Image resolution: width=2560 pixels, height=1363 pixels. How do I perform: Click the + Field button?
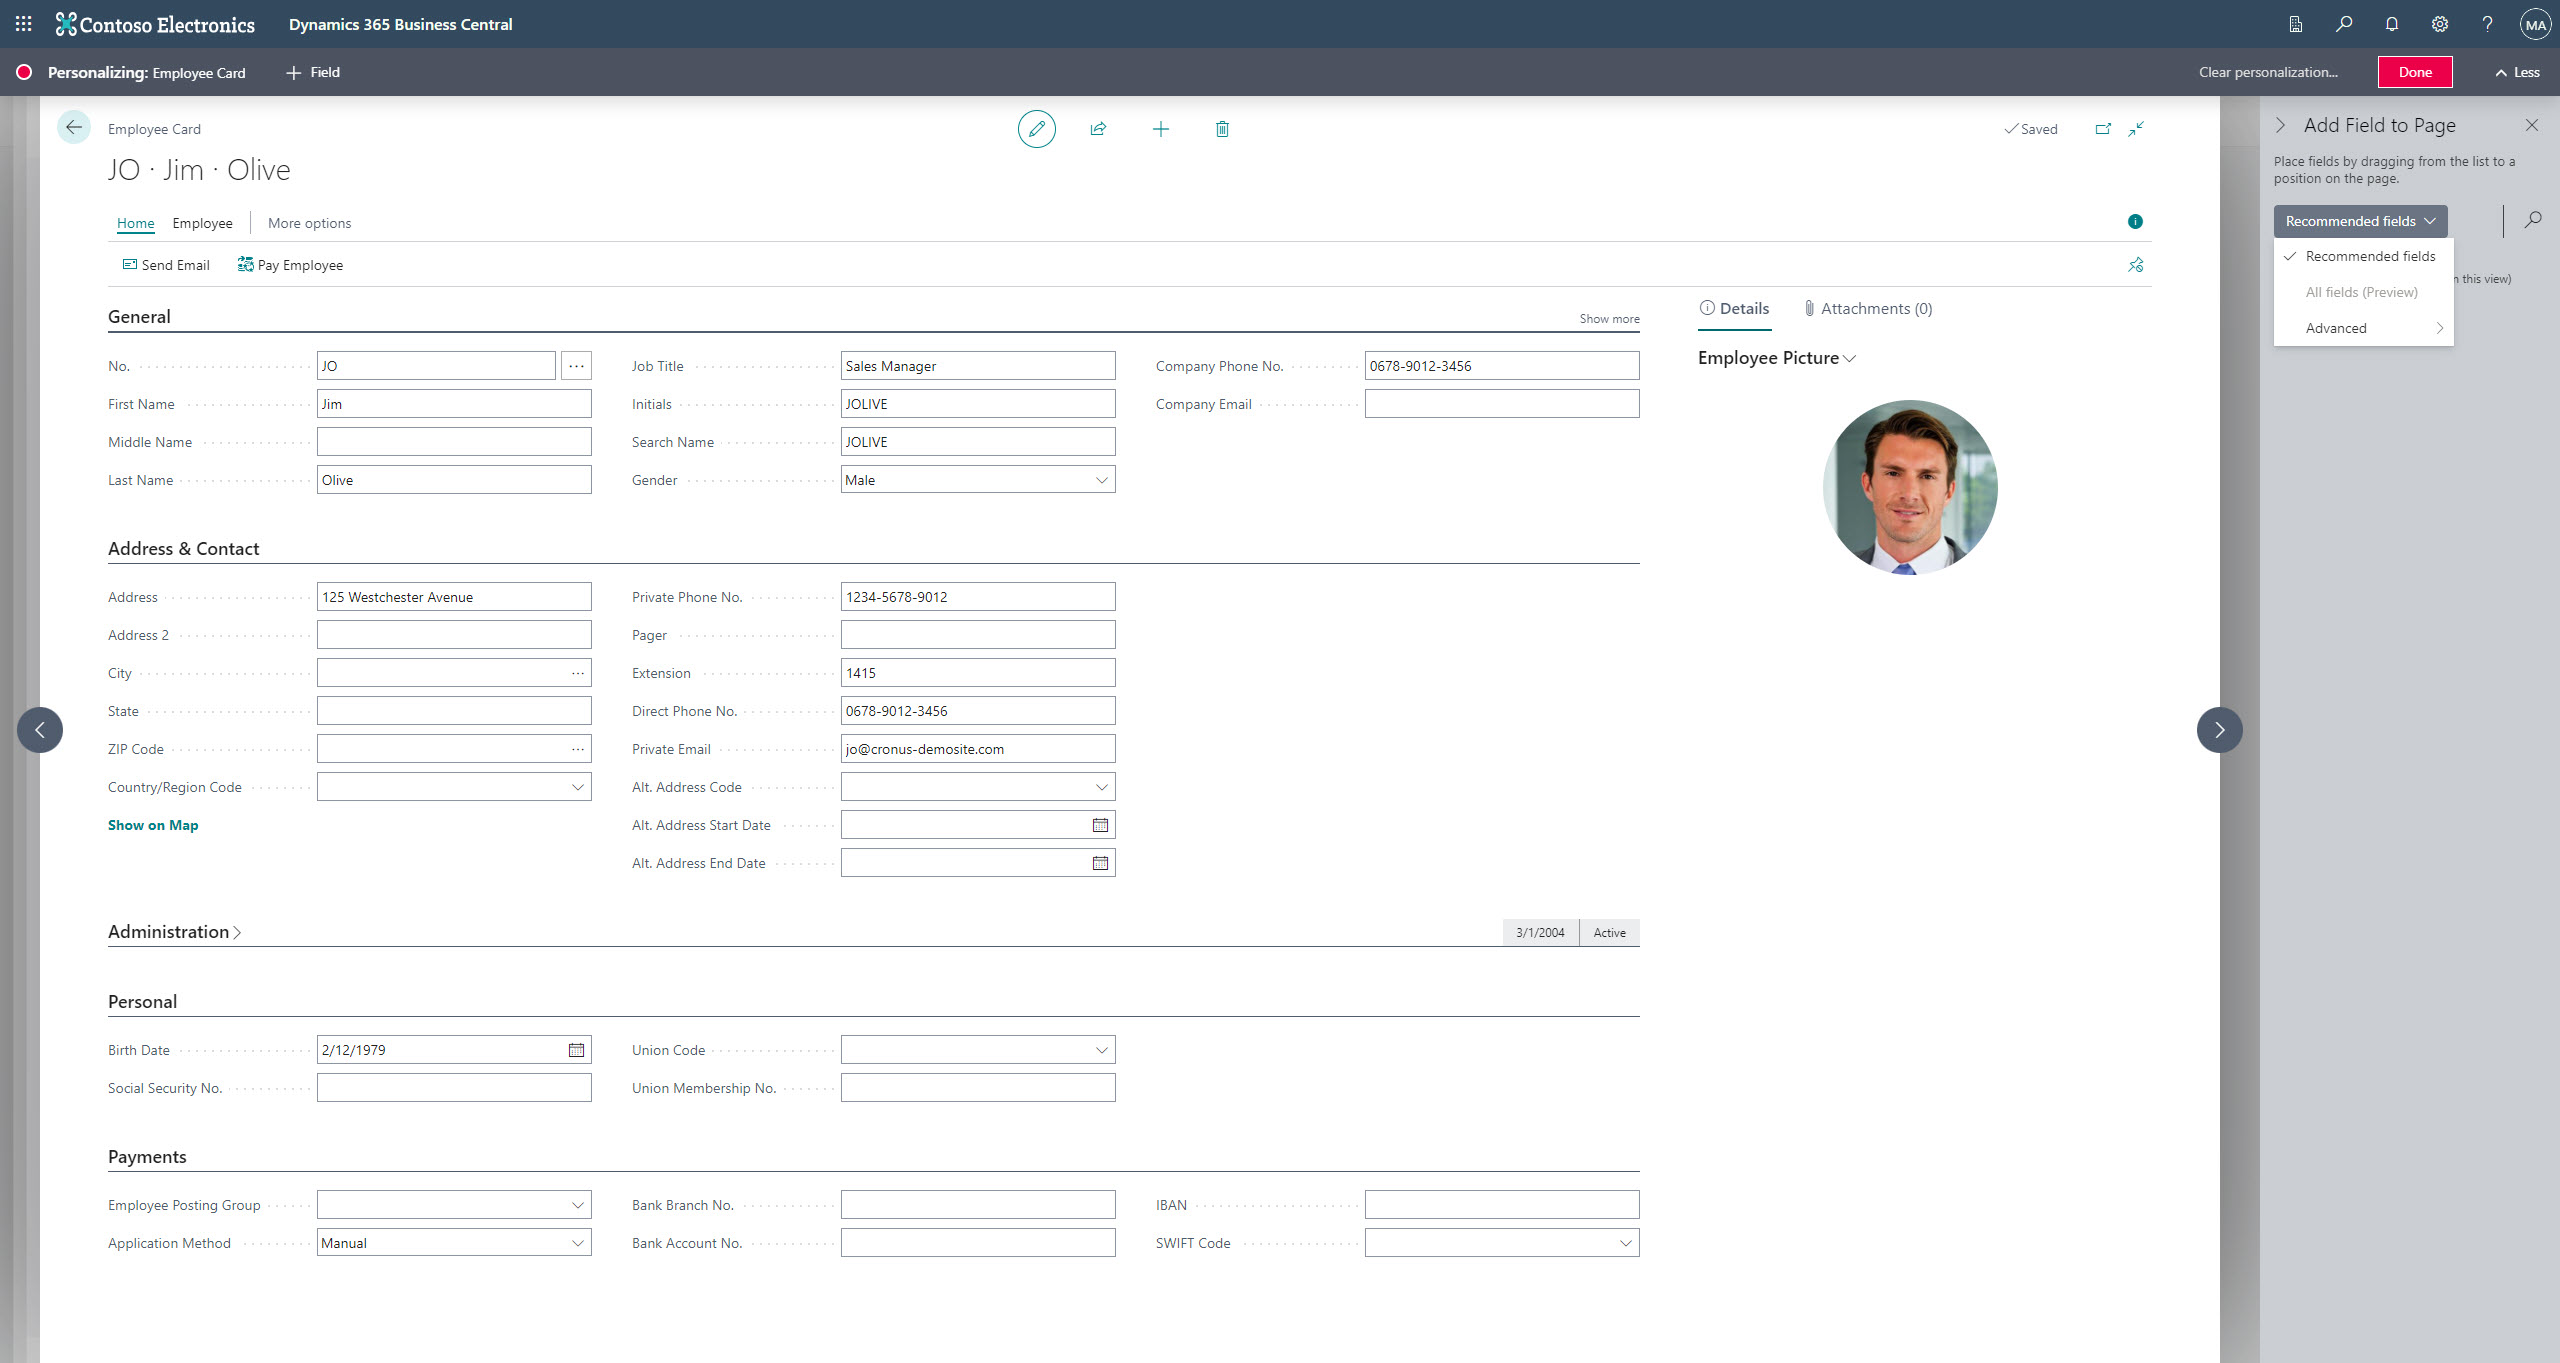point(313,72)
